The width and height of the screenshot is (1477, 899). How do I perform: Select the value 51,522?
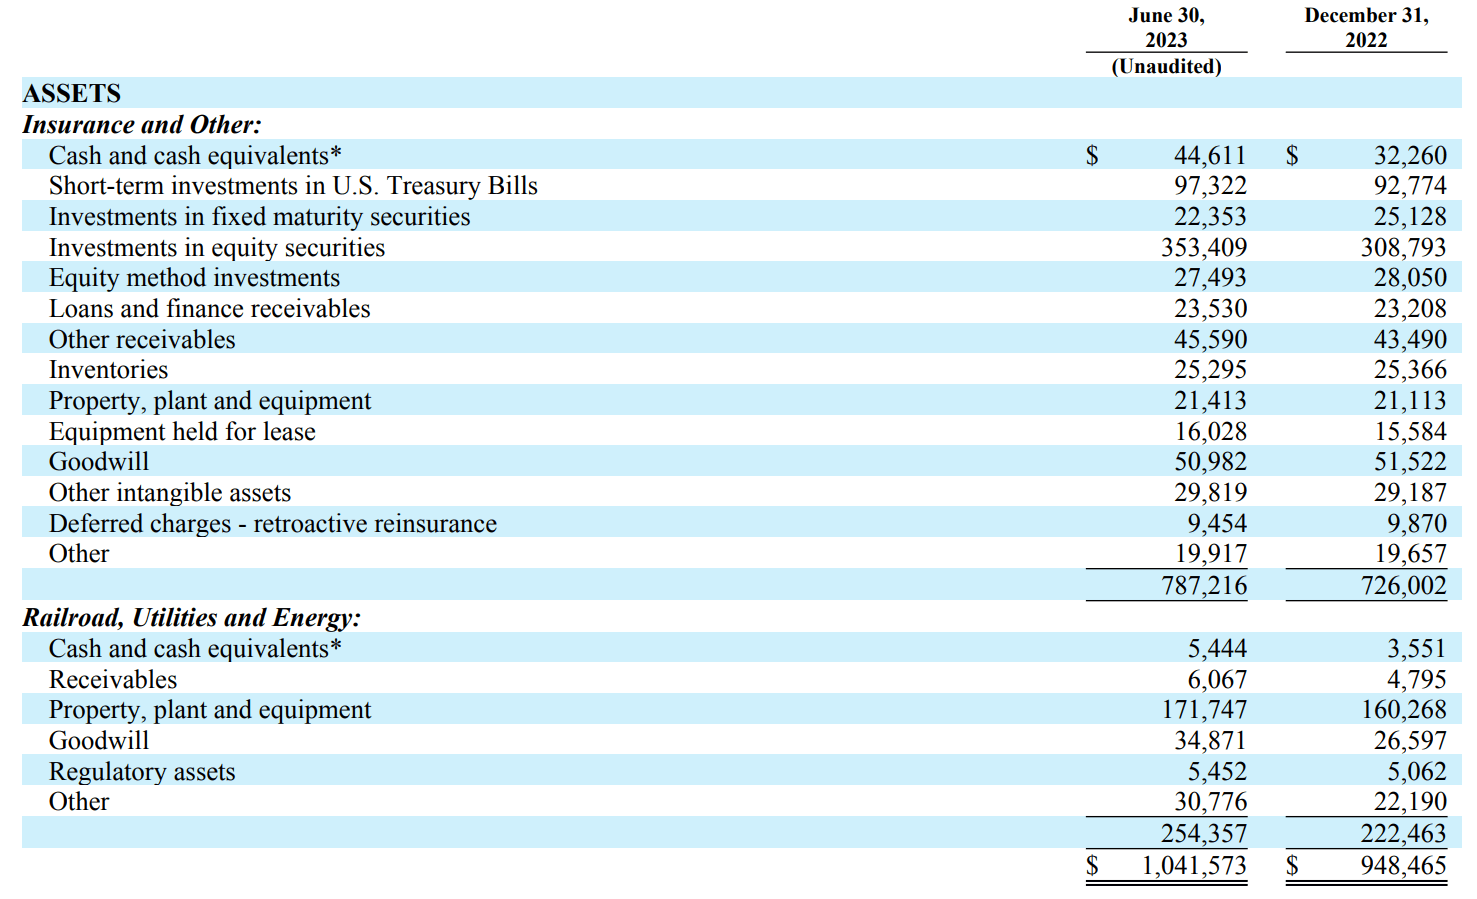[1410, 462]
